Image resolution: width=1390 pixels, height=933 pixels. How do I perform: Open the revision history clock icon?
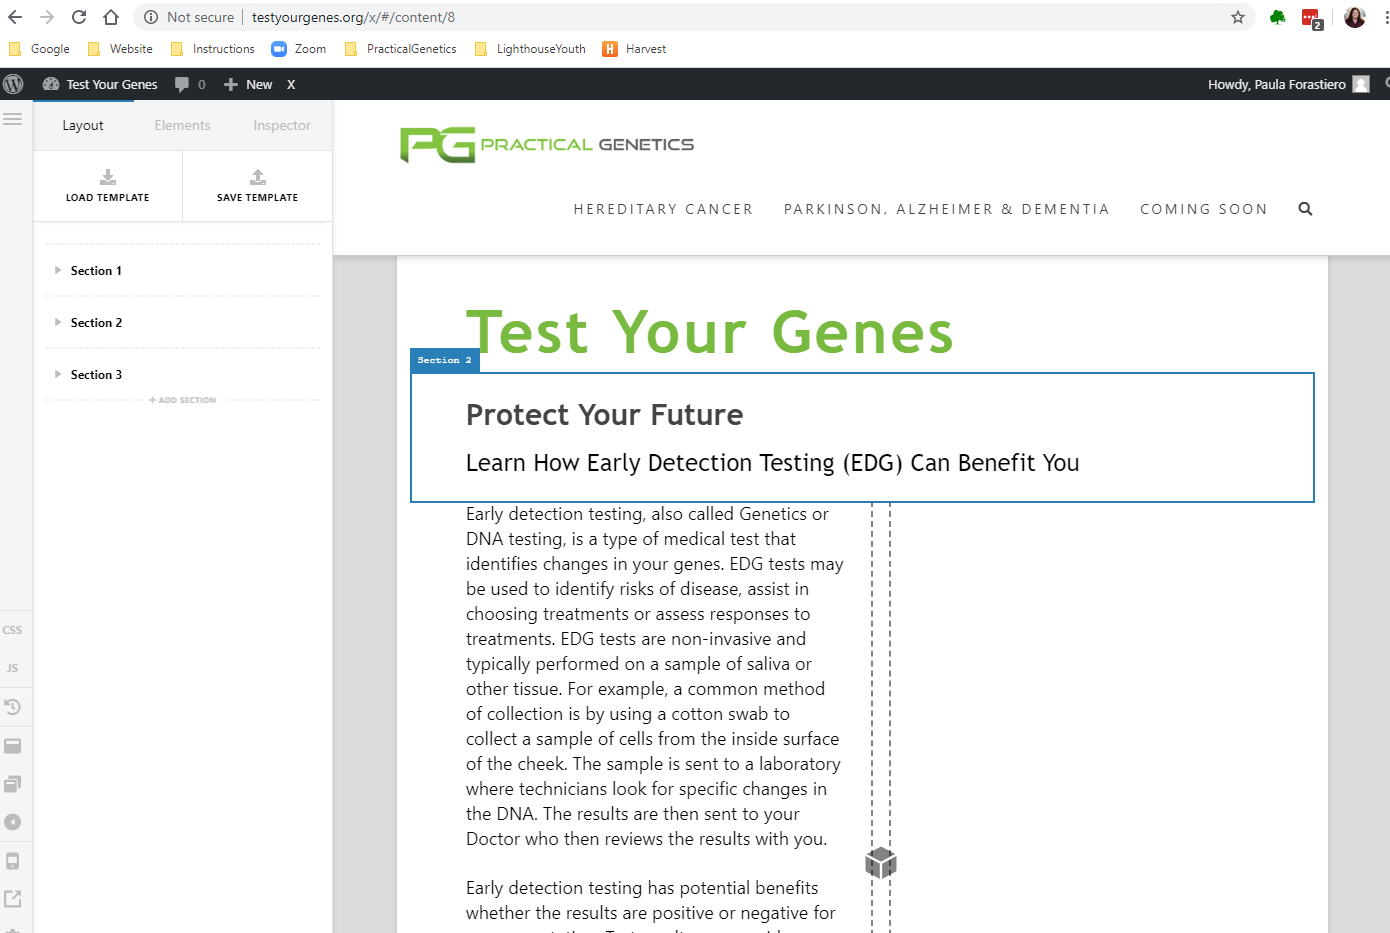pos(12,707)
